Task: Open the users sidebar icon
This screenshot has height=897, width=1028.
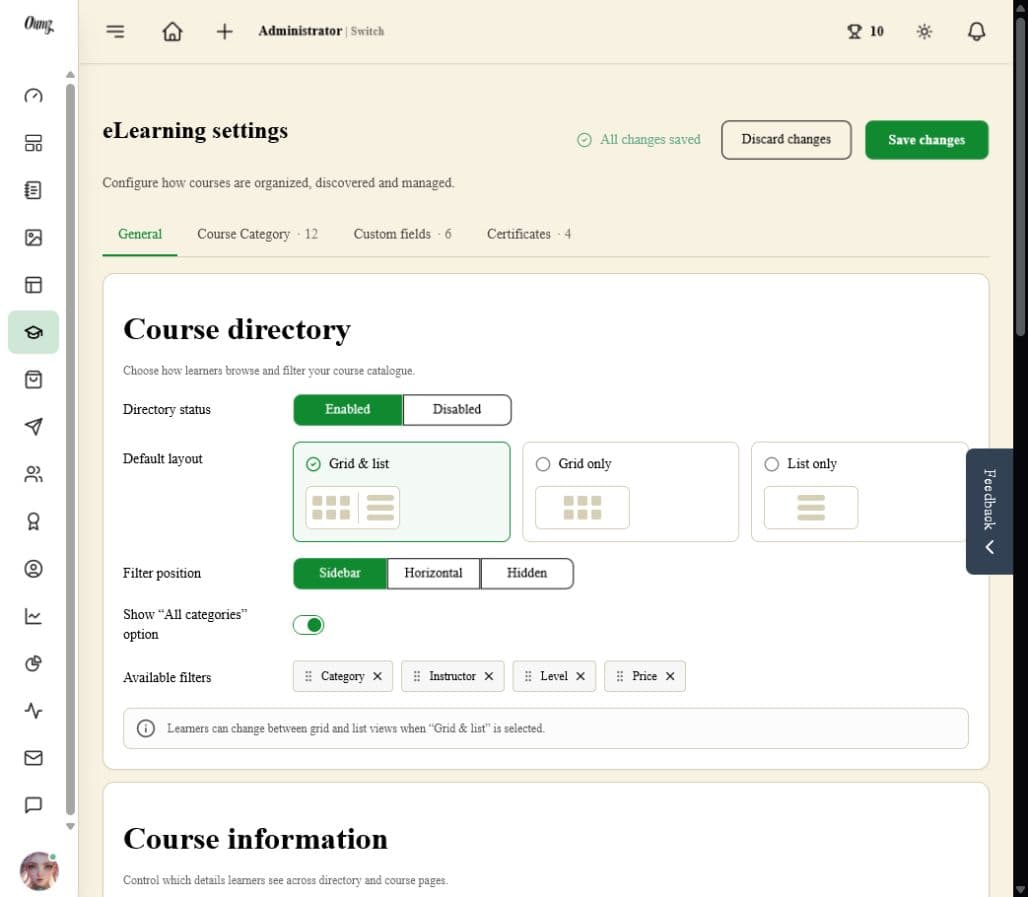Action: pyautogui.click(x=33, y=474)
